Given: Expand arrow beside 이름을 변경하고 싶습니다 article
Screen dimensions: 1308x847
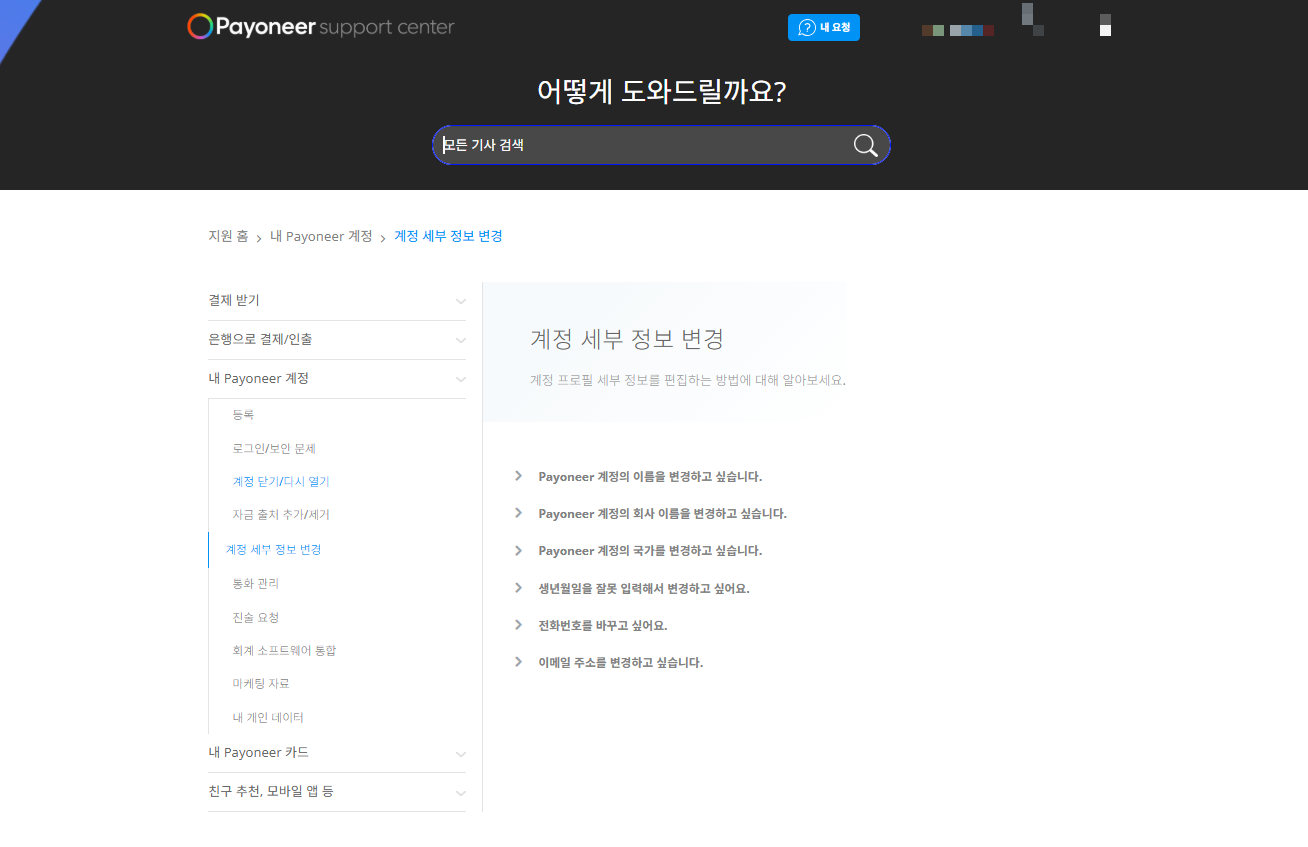Looking at the screenshot, I should click(518, 476).
